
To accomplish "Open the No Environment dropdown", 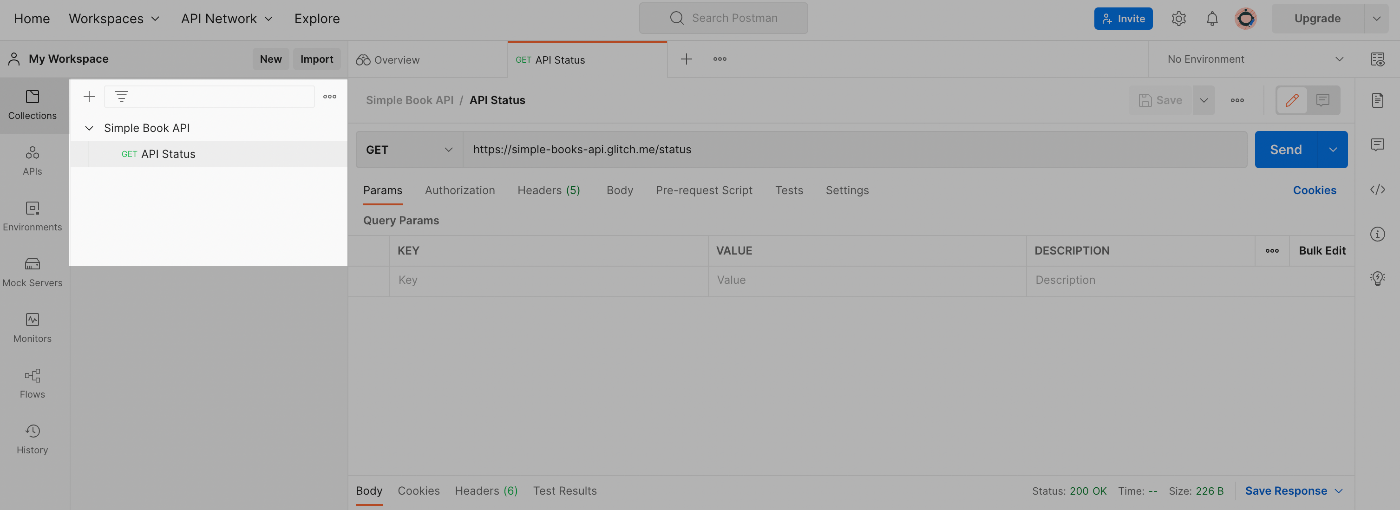I will click(x=1256, y=59).
